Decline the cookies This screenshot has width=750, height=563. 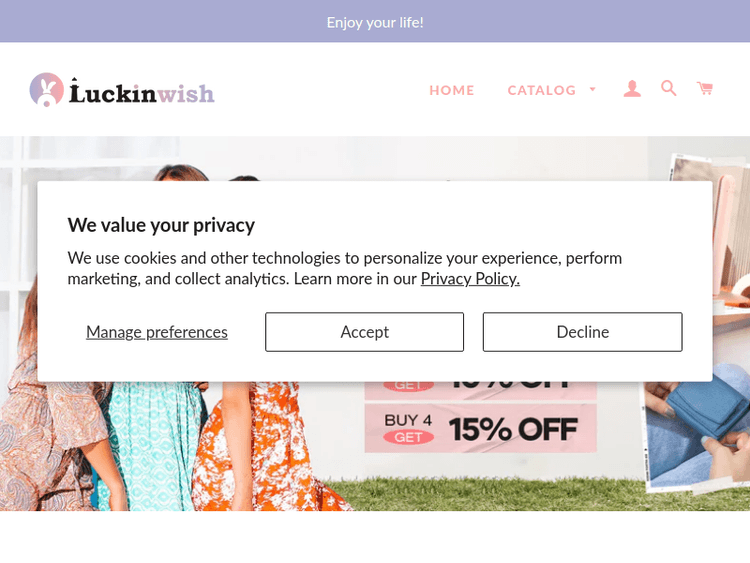(582, 332)
